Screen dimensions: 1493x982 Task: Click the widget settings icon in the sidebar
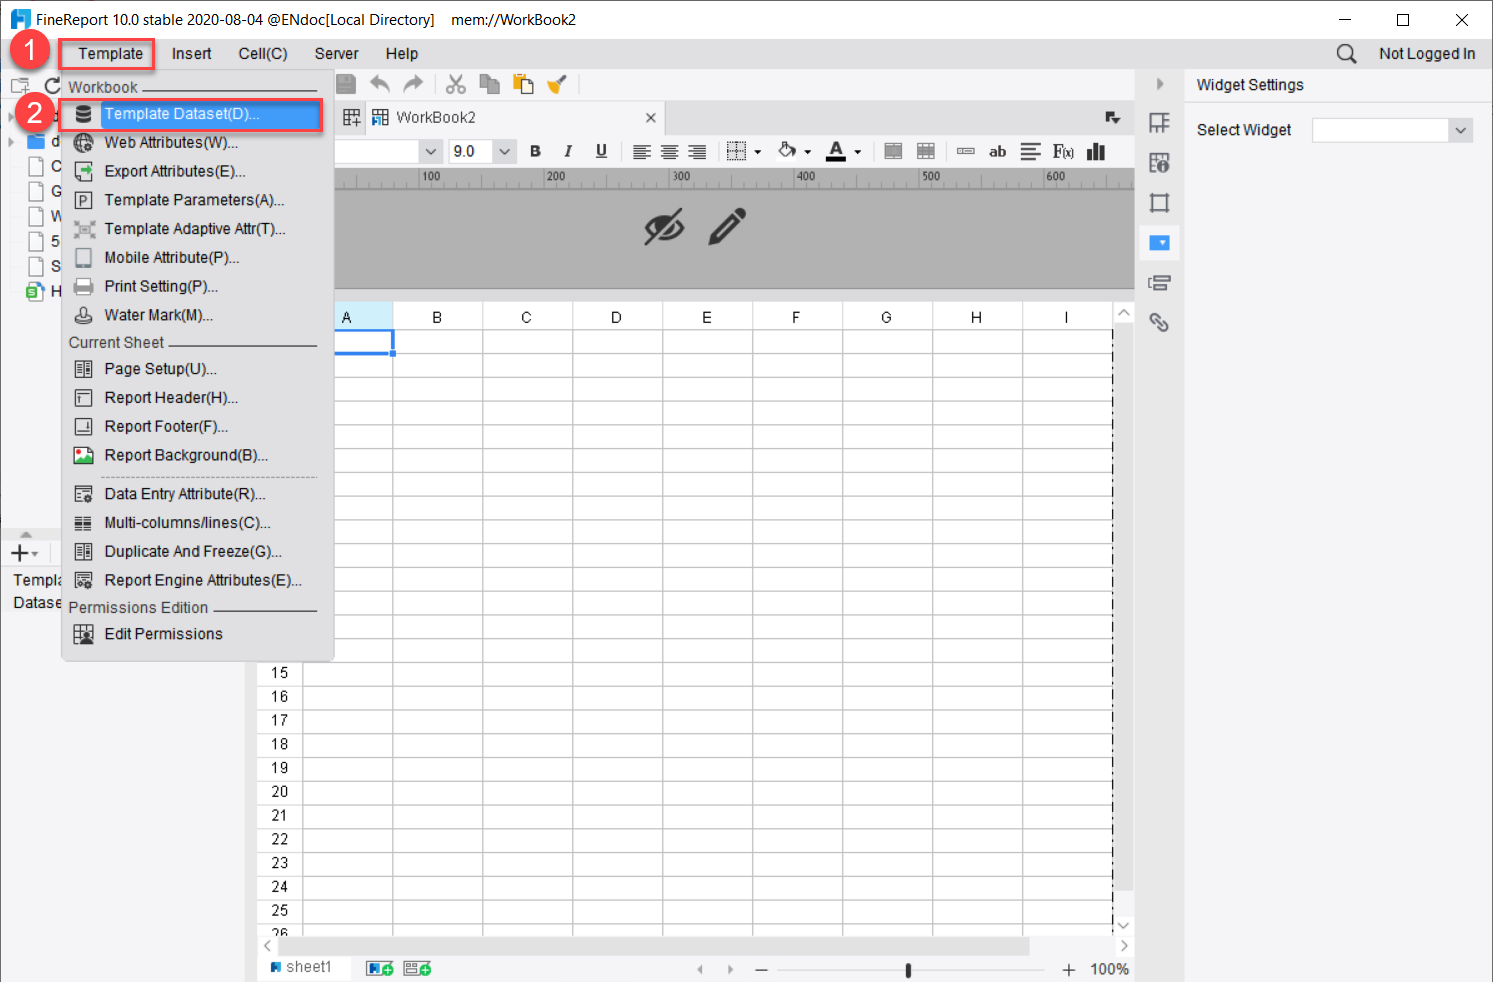[x=1159, y=242]
